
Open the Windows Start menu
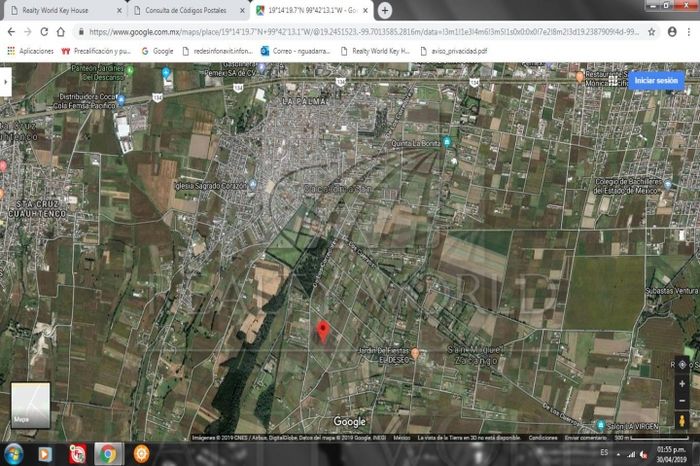click(x=12, y=454)
